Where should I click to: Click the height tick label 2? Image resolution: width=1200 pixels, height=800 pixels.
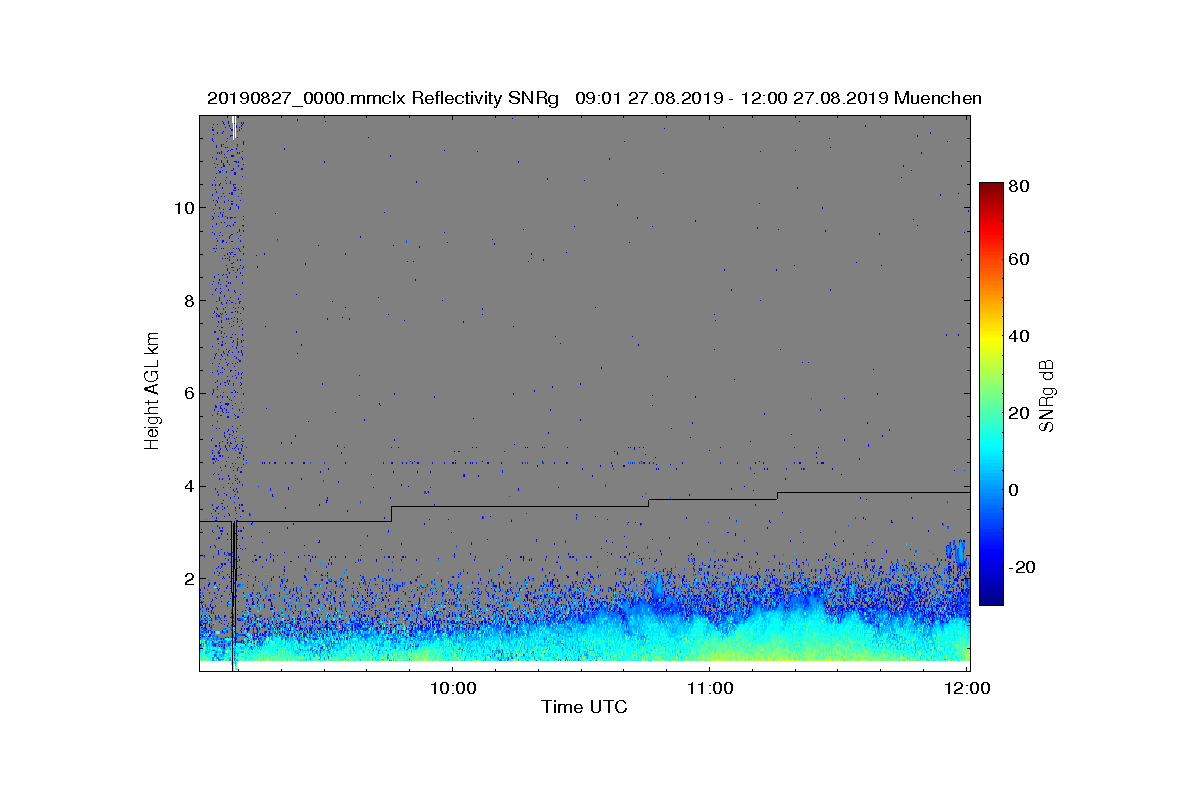187,579
